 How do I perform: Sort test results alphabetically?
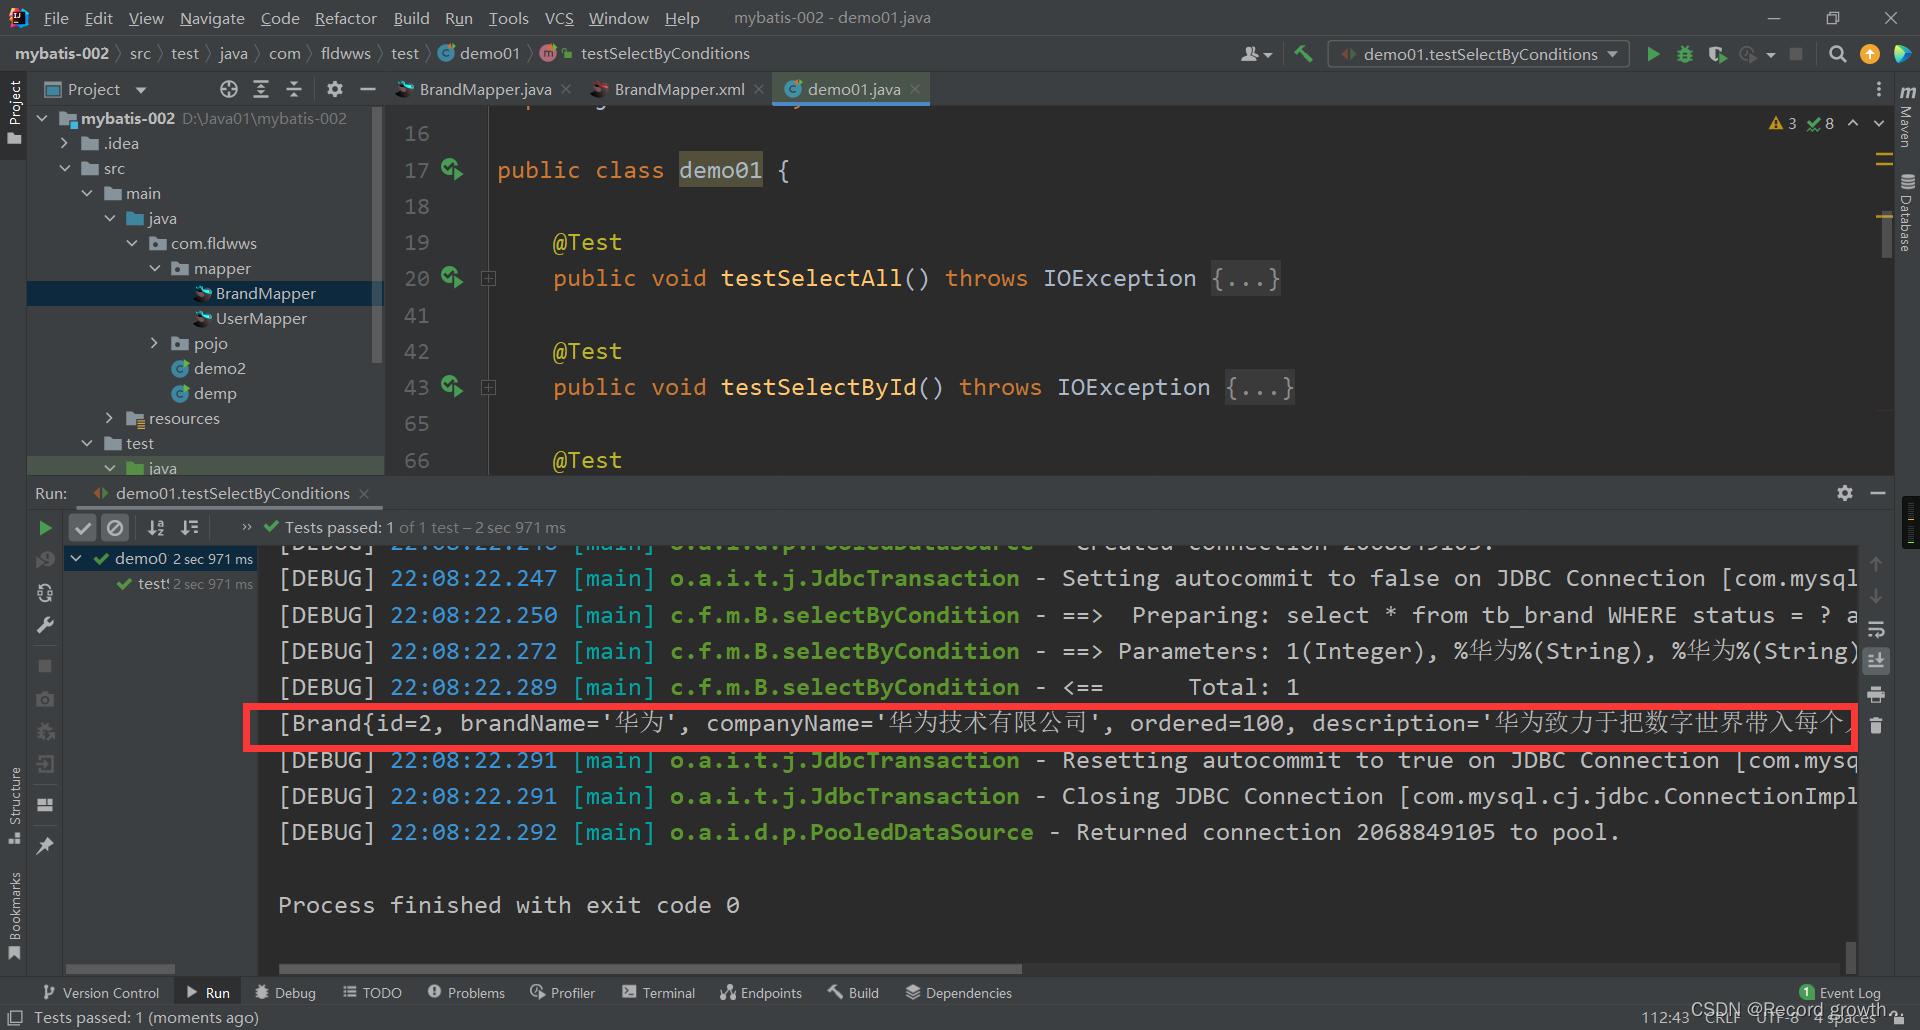156,527
